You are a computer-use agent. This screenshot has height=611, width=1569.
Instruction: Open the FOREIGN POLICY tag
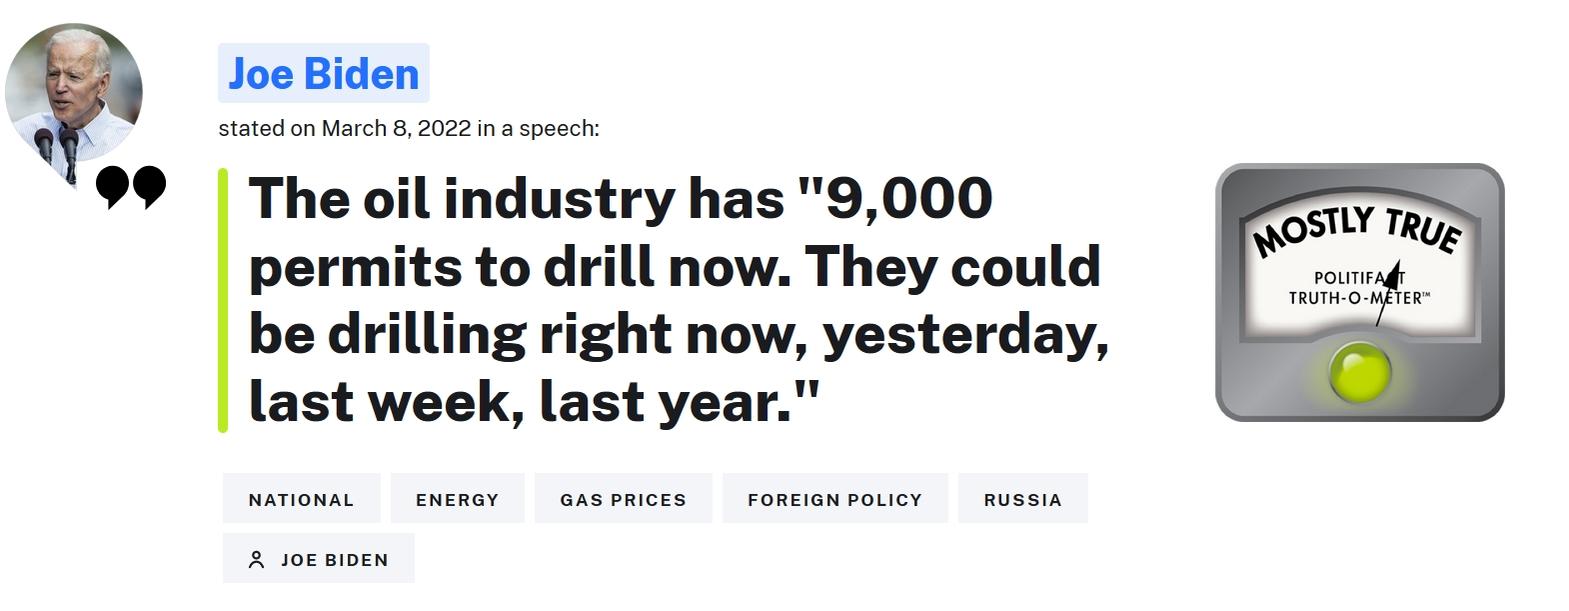835,499
